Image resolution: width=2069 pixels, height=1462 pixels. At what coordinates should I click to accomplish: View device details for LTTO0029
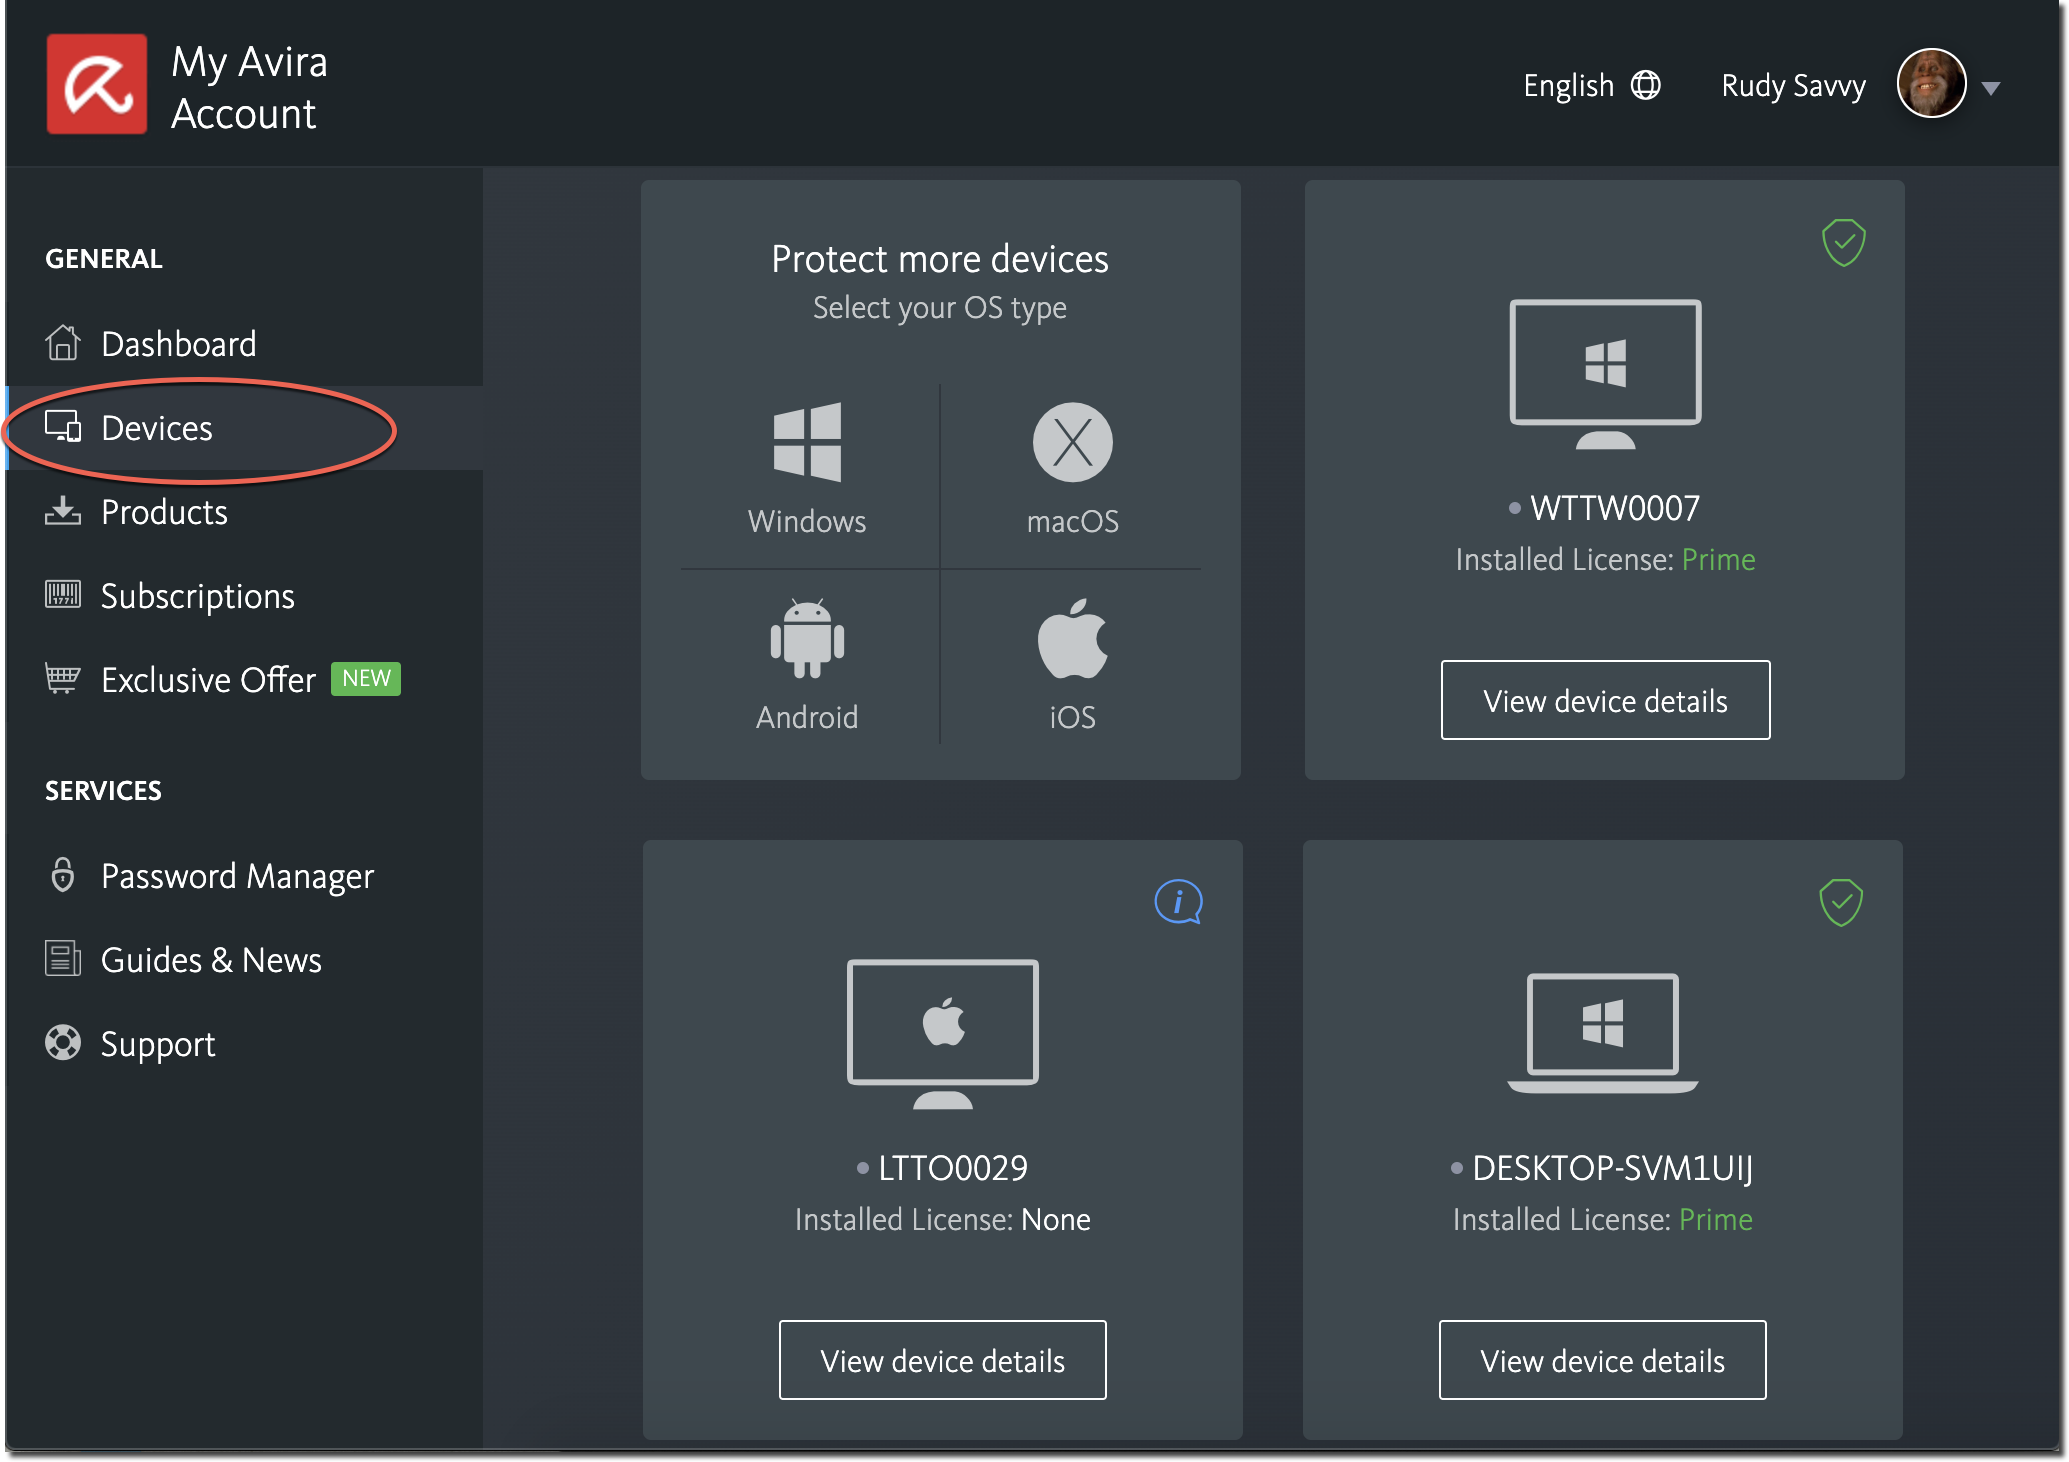[x=942, y=1360]
